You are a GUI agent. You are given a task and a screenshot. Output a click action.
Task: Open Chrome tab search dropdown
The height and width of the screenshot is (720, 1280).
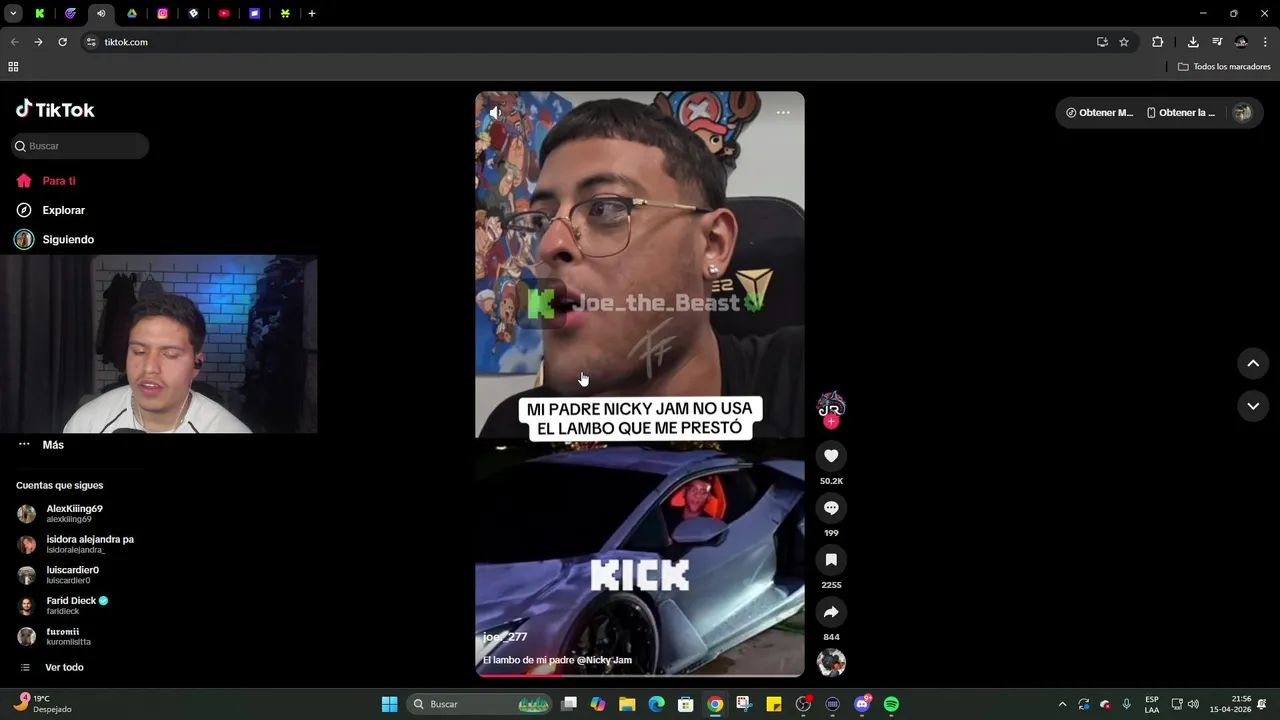[13, 13]
